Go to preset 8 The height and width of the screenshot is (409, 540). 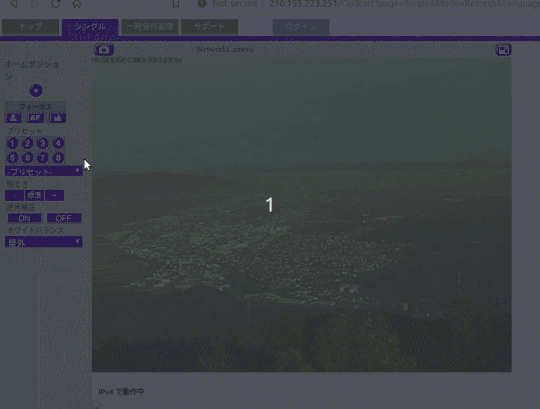pos(58,158)
